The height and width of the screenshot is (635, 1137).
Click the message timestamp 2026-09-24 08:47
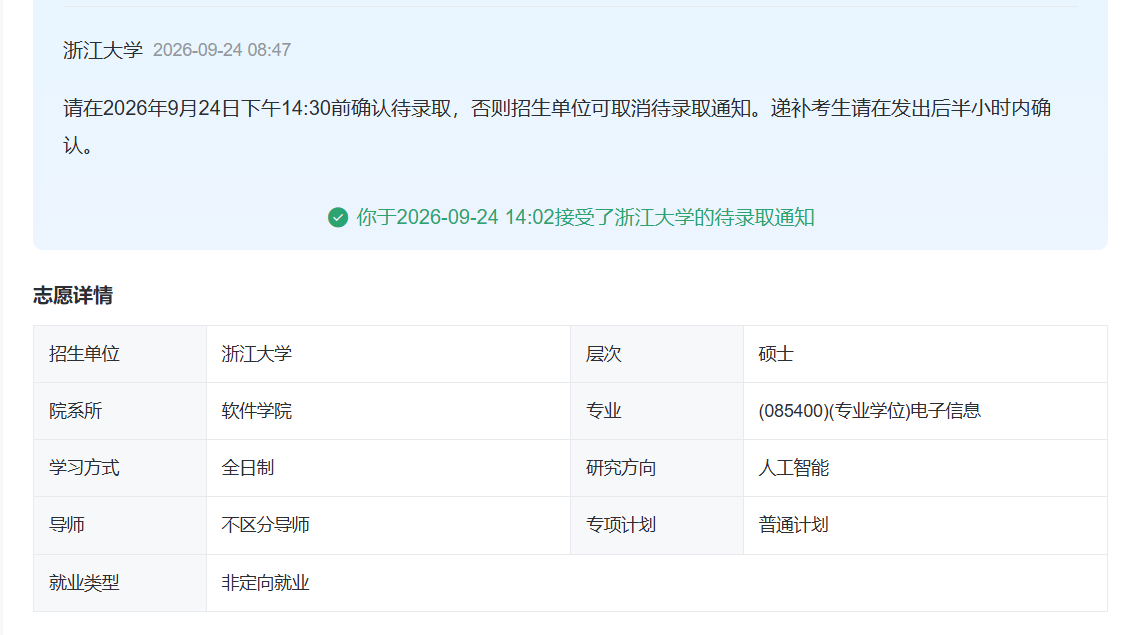[x=222, y=50]
